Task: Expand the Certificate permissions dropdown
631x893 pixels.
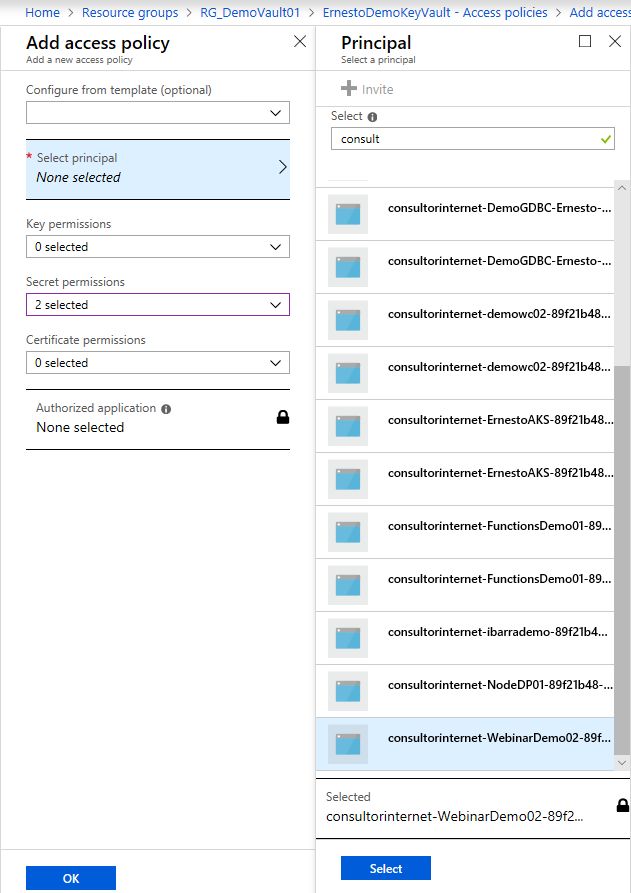Action: [x=158, y=363]
